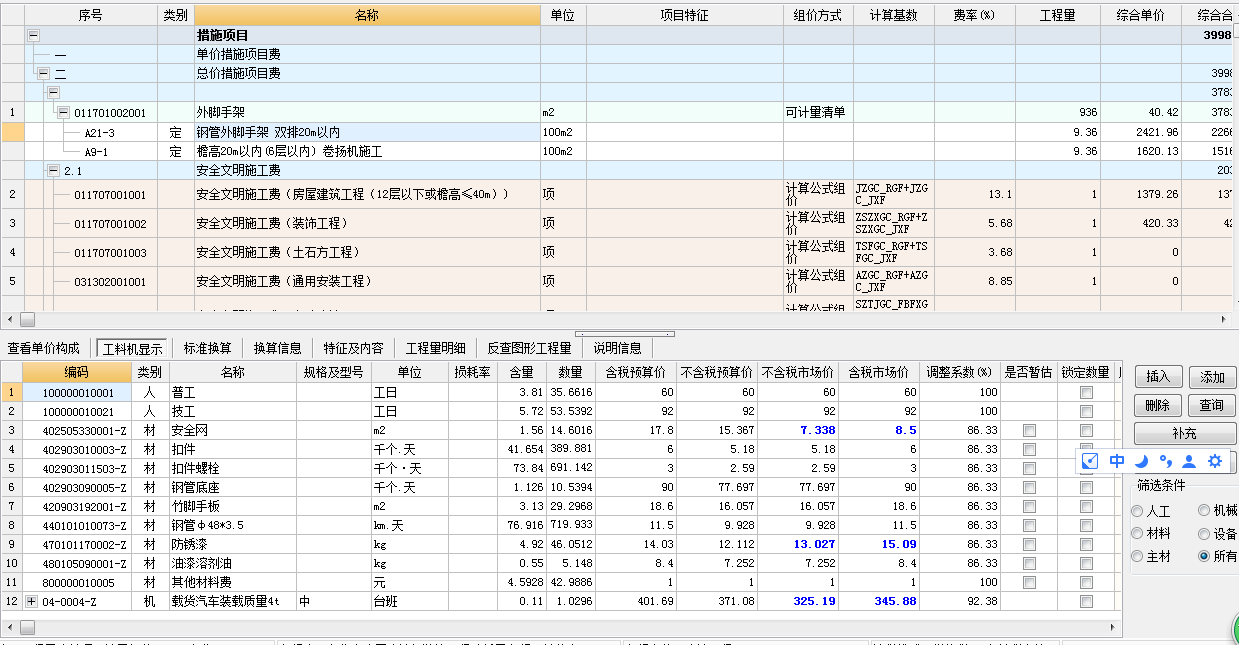Check 是否暂估 for the 钢管底座 row
The image size is (1239, 645).
[1029, 487]
